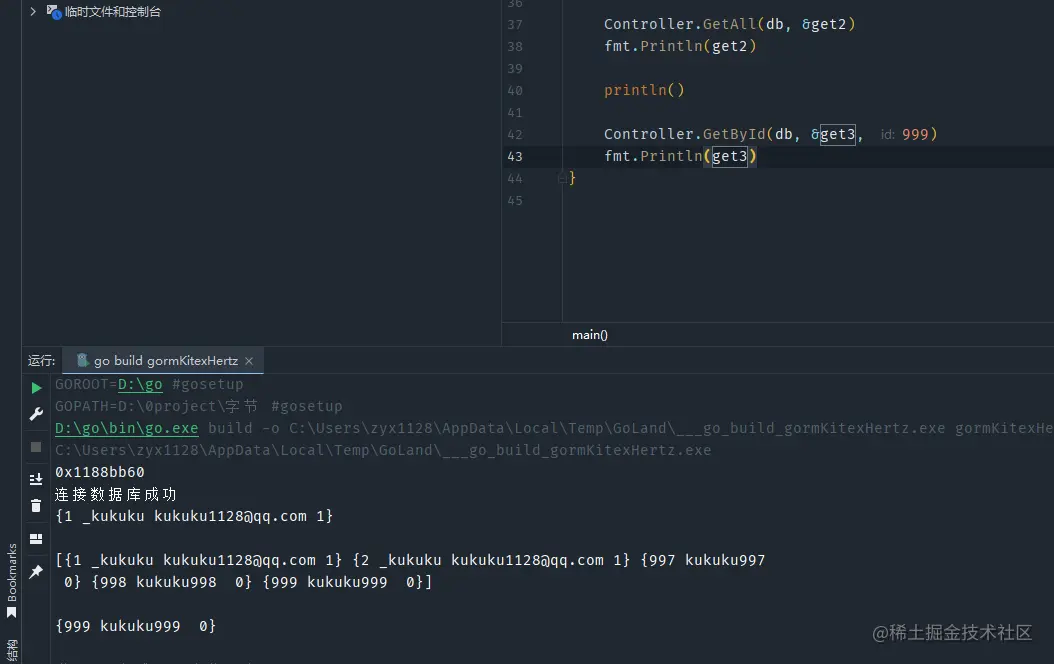Click the main() breadcrumb
The height and width of the screenshot is (664, 1054).
click(x=590, y=335)
